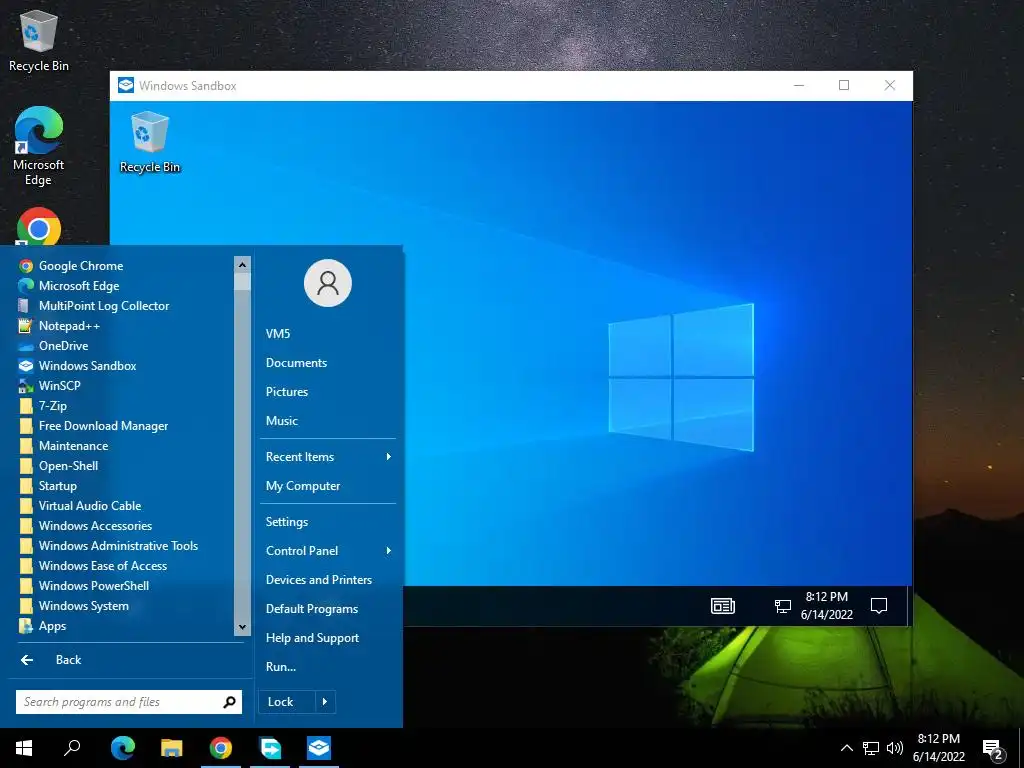Image resolution: width=1024 pixels, height=768 pixels.
Task: Open Google Chrome from the taskbar
Action: (221, 748)
